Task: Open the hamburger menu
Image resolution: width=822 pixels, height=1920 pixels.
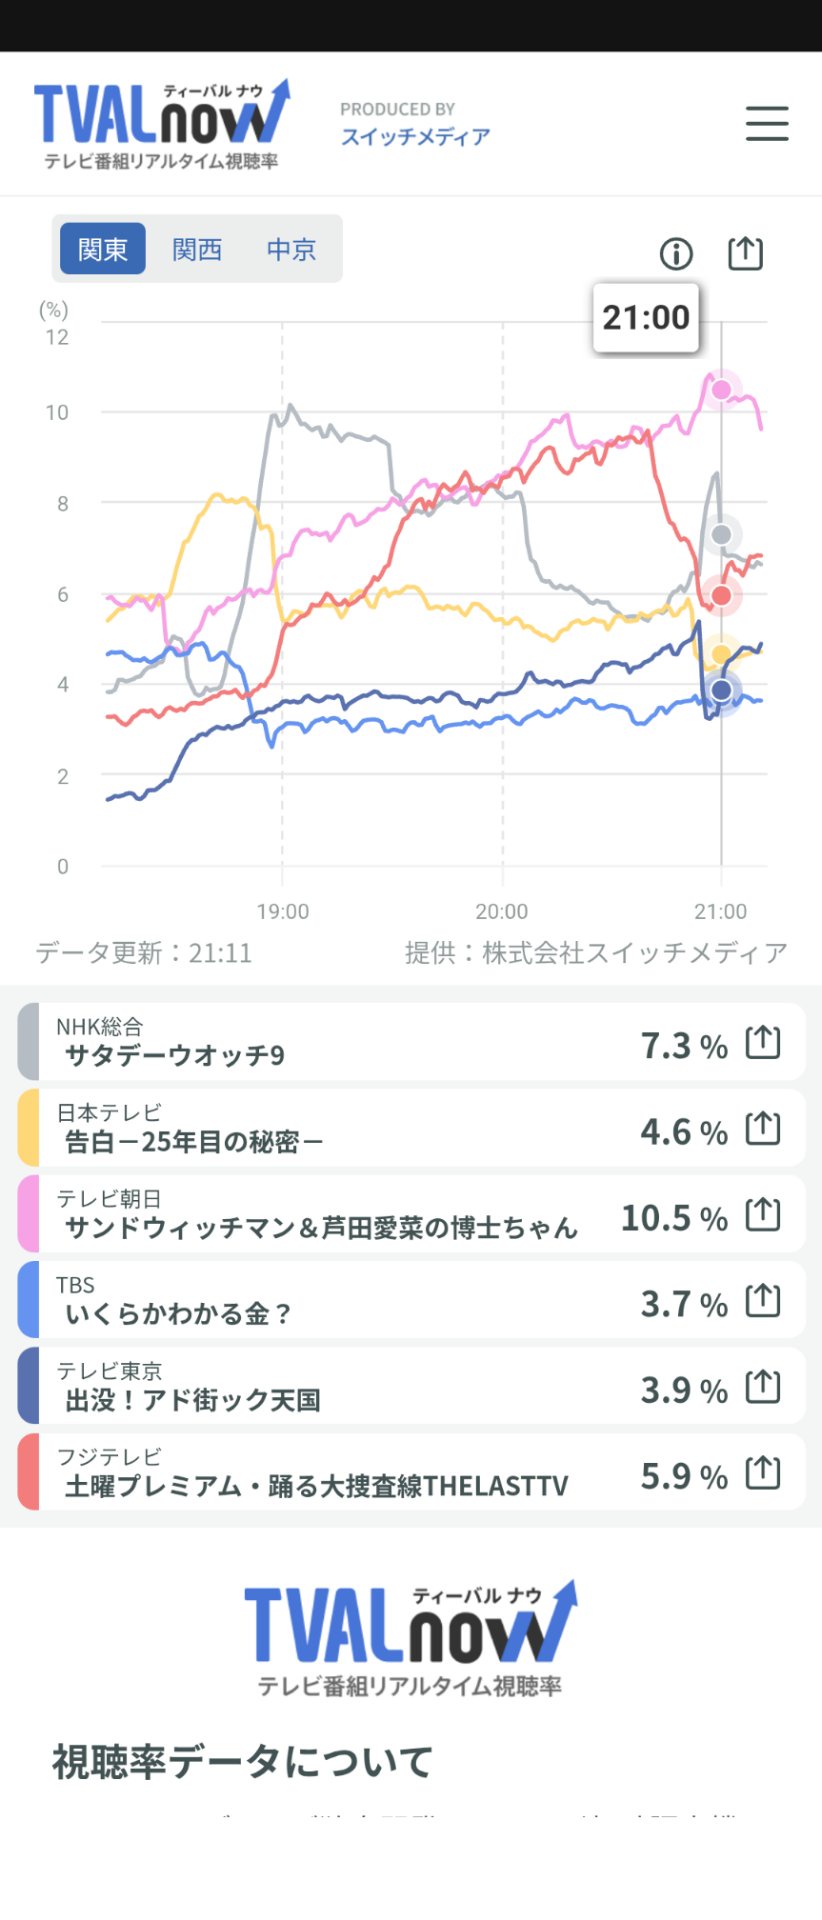Action: (767, 123)
